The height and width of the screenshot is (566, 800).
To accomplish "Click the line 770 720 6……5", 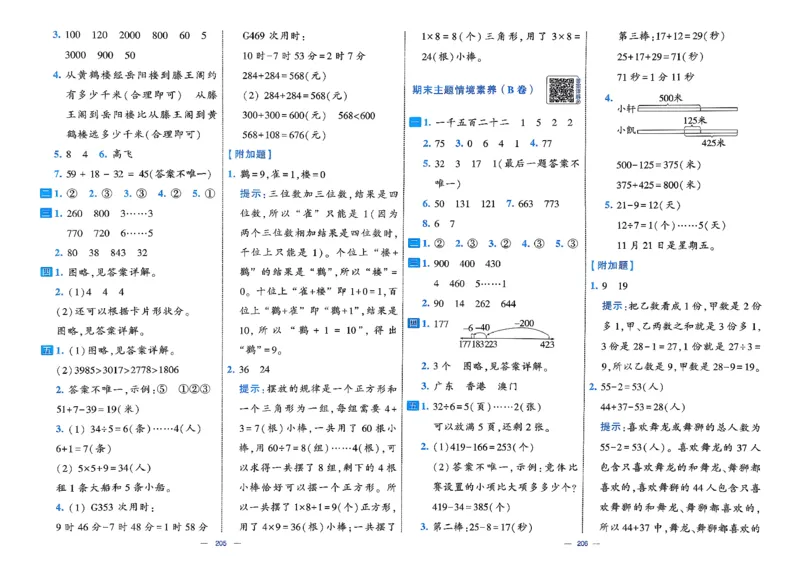I will tap(110, 233).
